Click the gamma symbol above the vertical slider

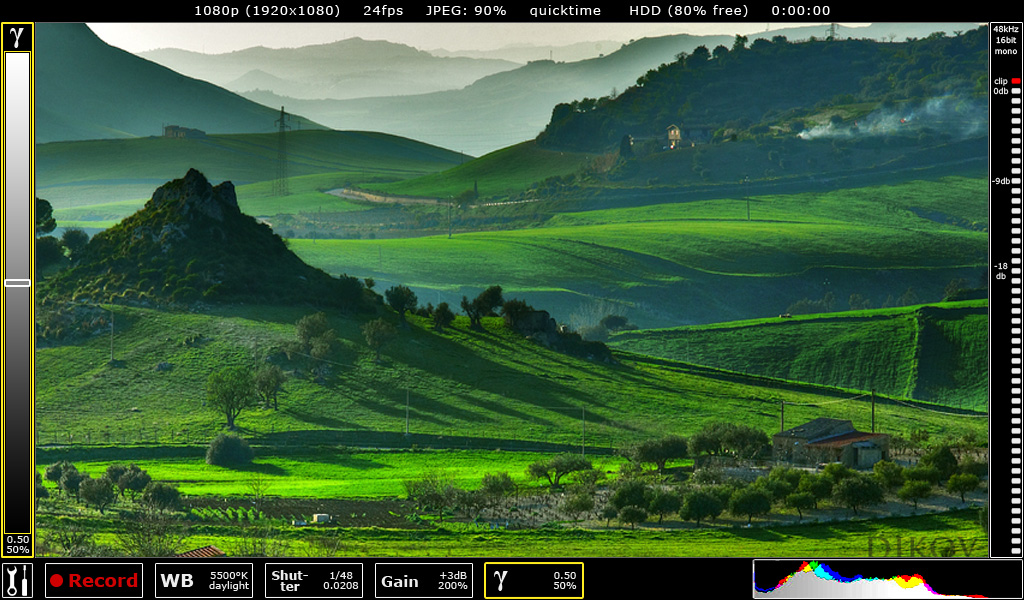tap(17, 37)
